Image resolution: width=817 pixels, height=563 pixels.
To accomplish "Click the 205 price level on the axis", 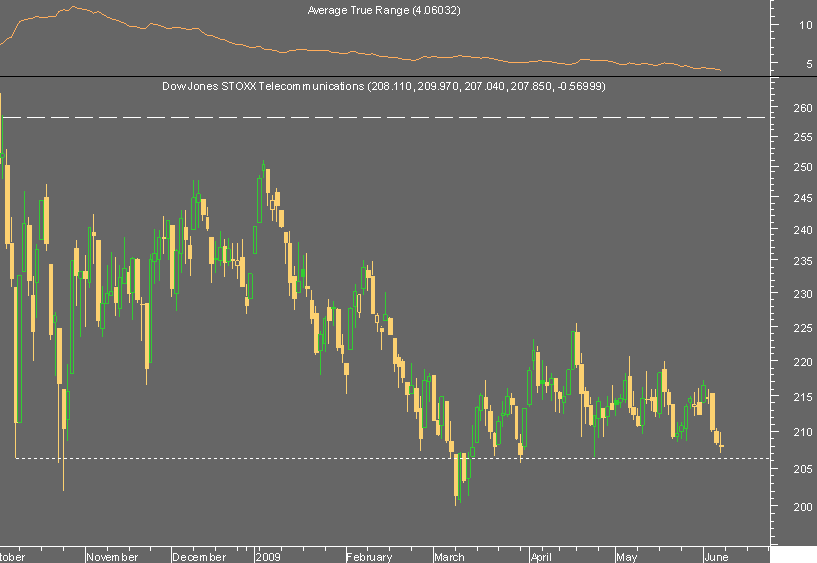I will pos(803,469).
